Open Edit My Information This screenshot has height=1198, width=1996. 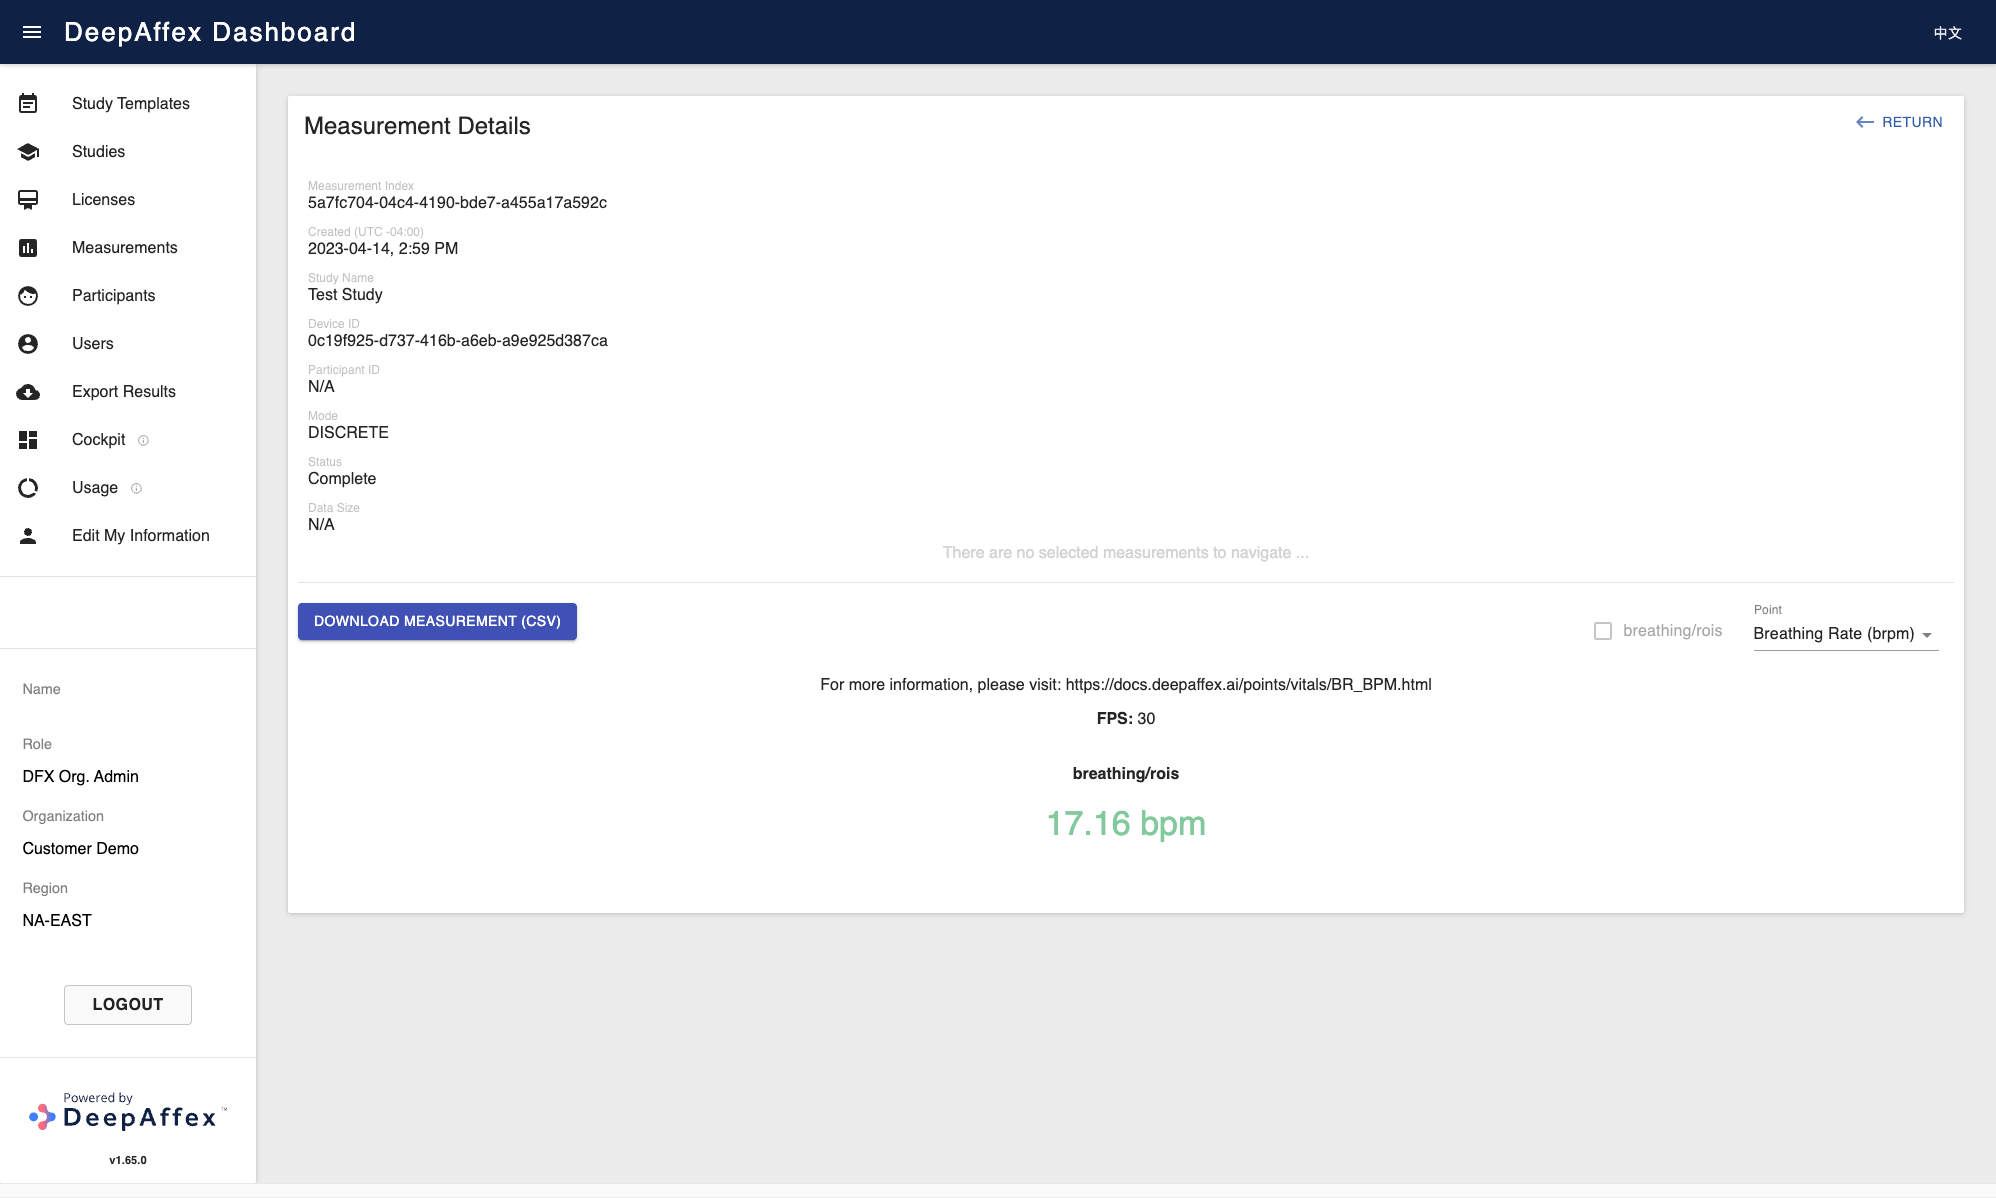point(128,535)
